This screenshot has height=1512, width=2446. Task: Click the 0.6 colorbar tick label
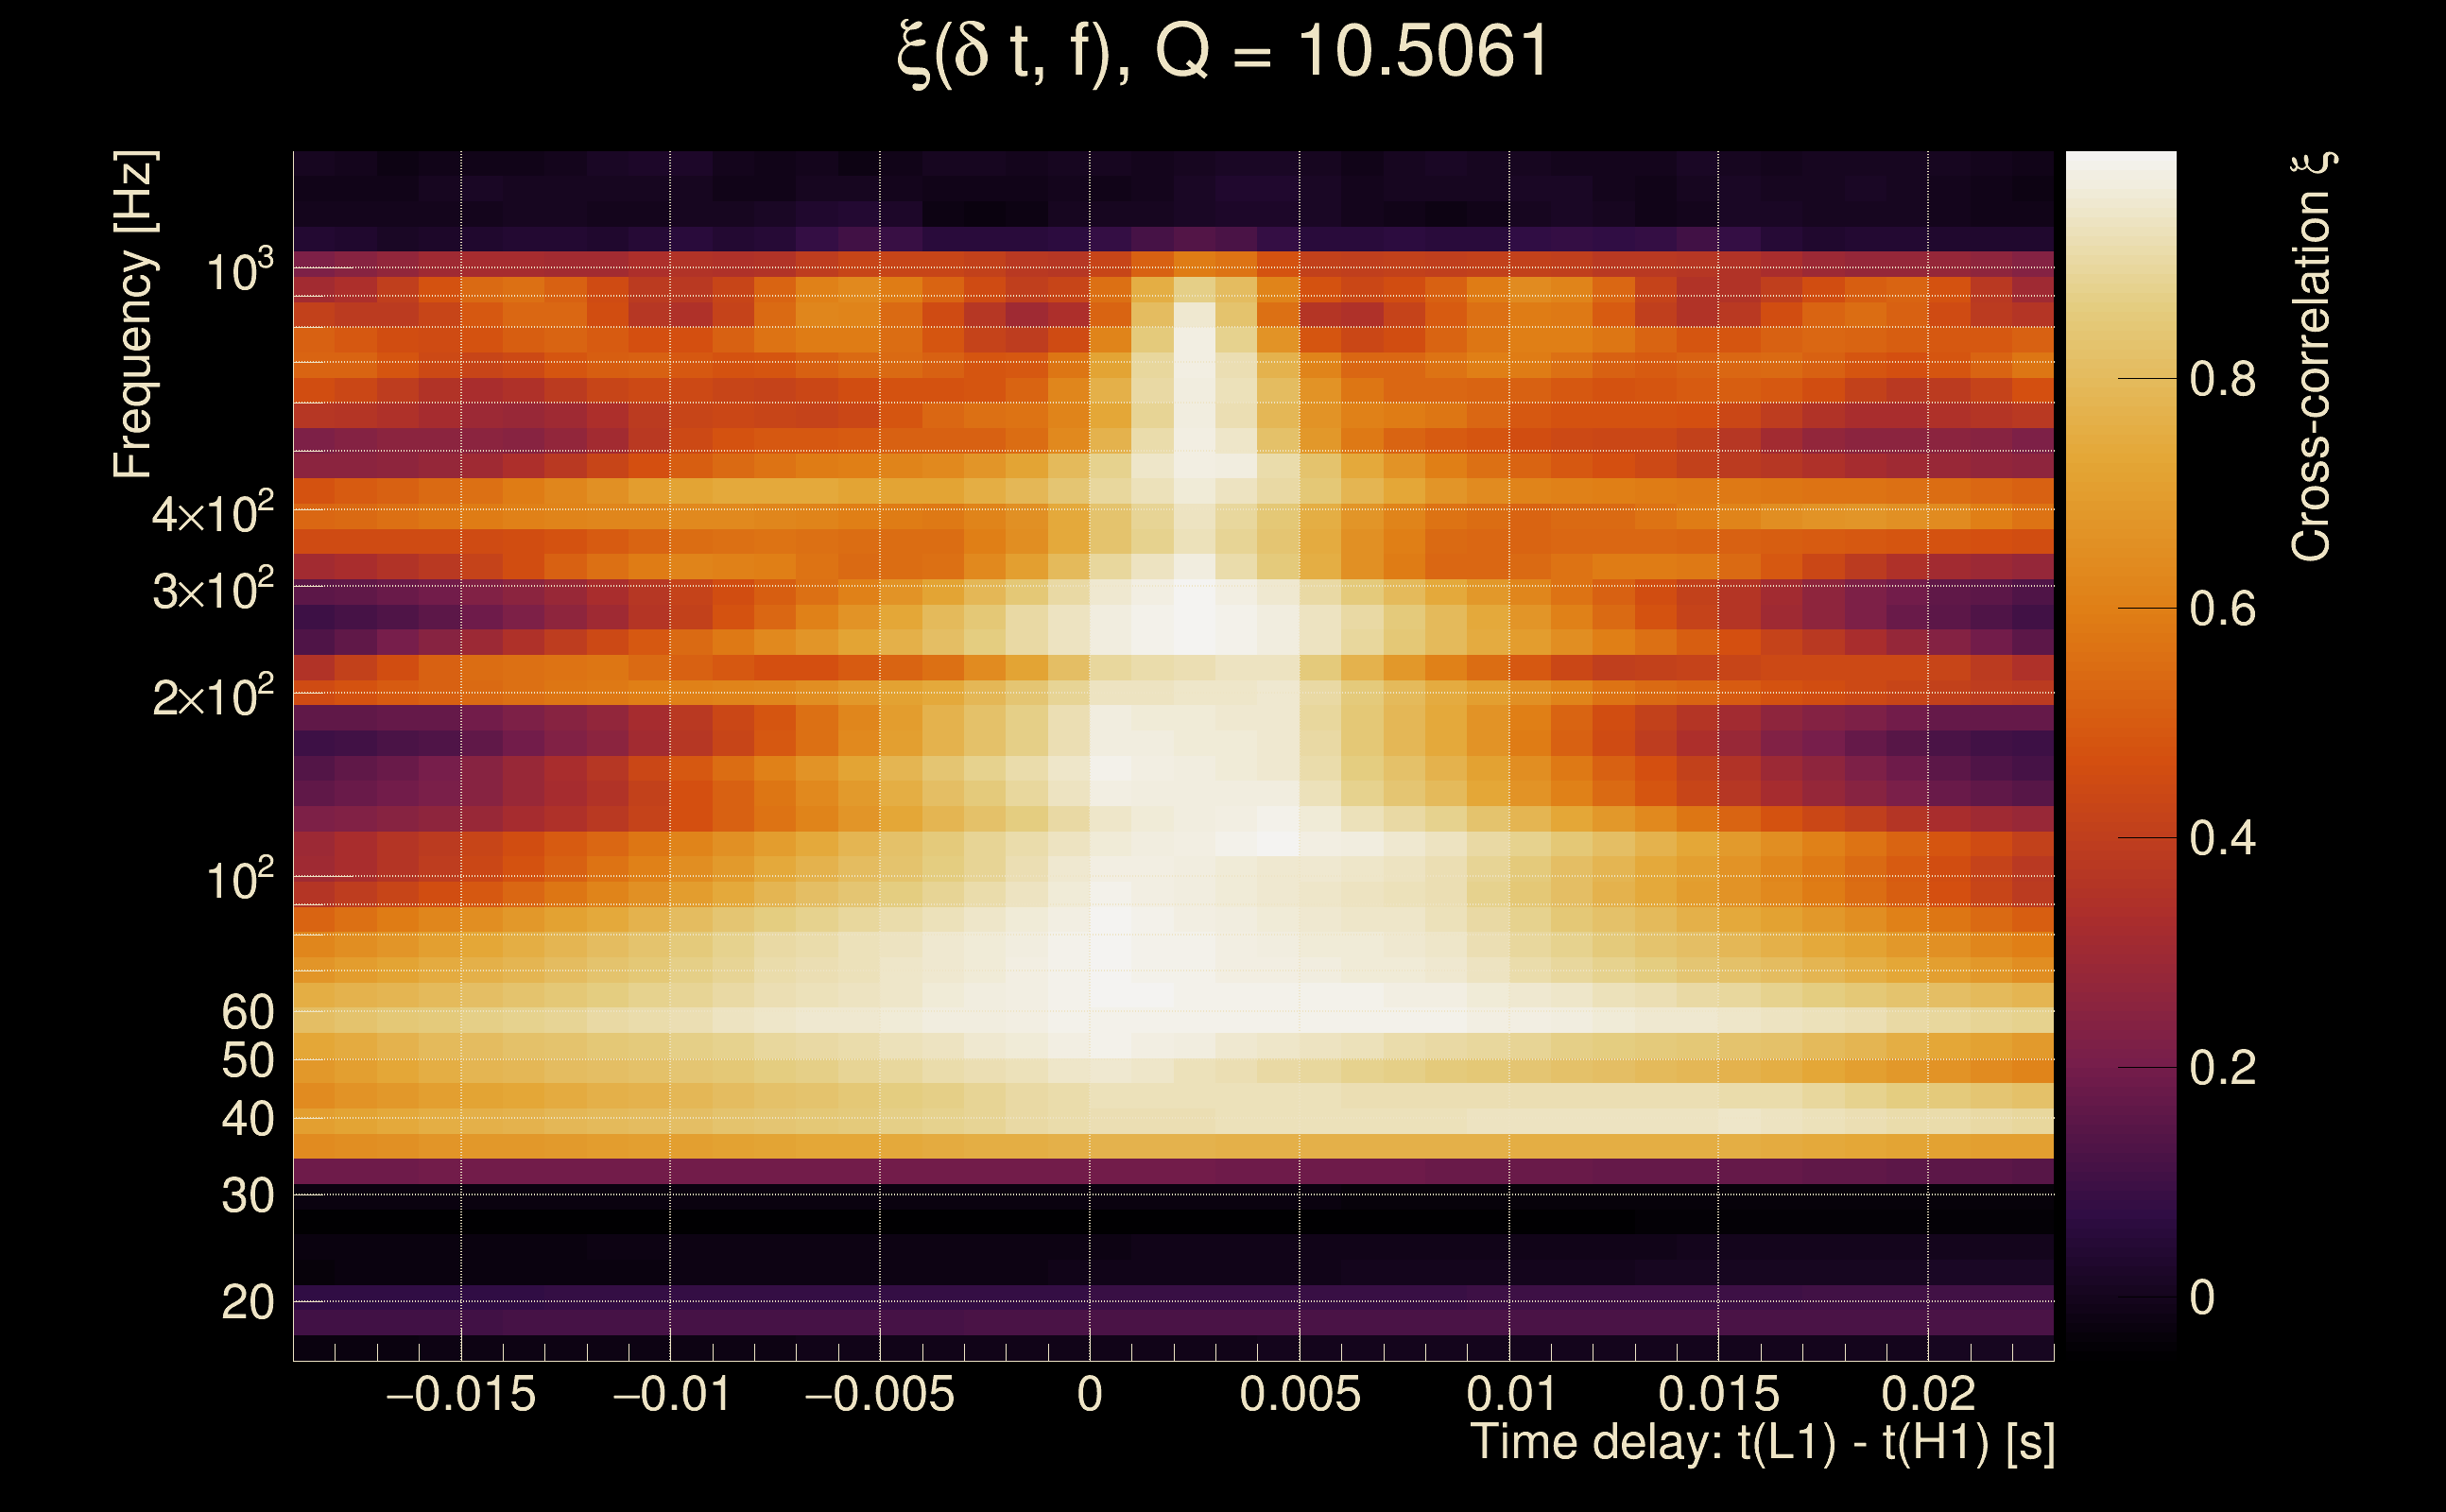pyautogui.click(x=2222, y=609)
